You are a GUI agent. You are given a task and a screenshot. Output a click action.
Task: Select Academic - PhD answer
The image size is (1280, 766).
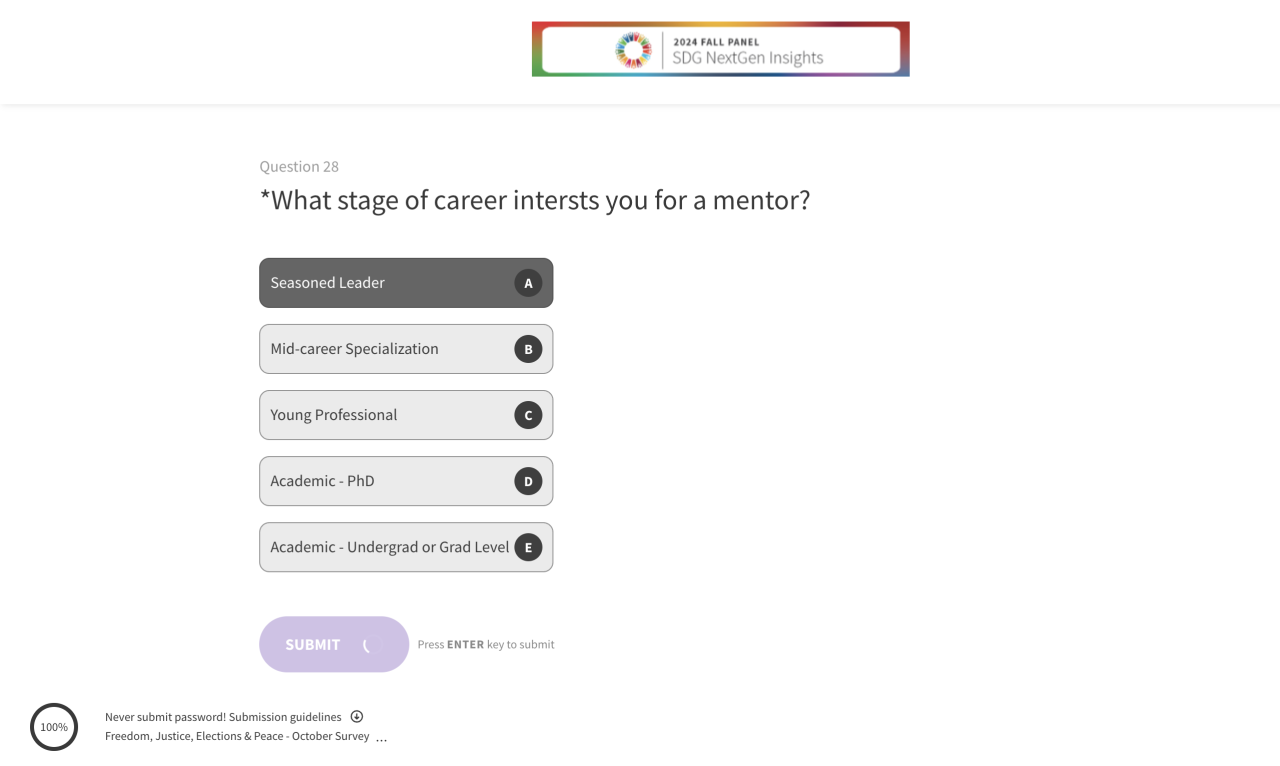380,481
